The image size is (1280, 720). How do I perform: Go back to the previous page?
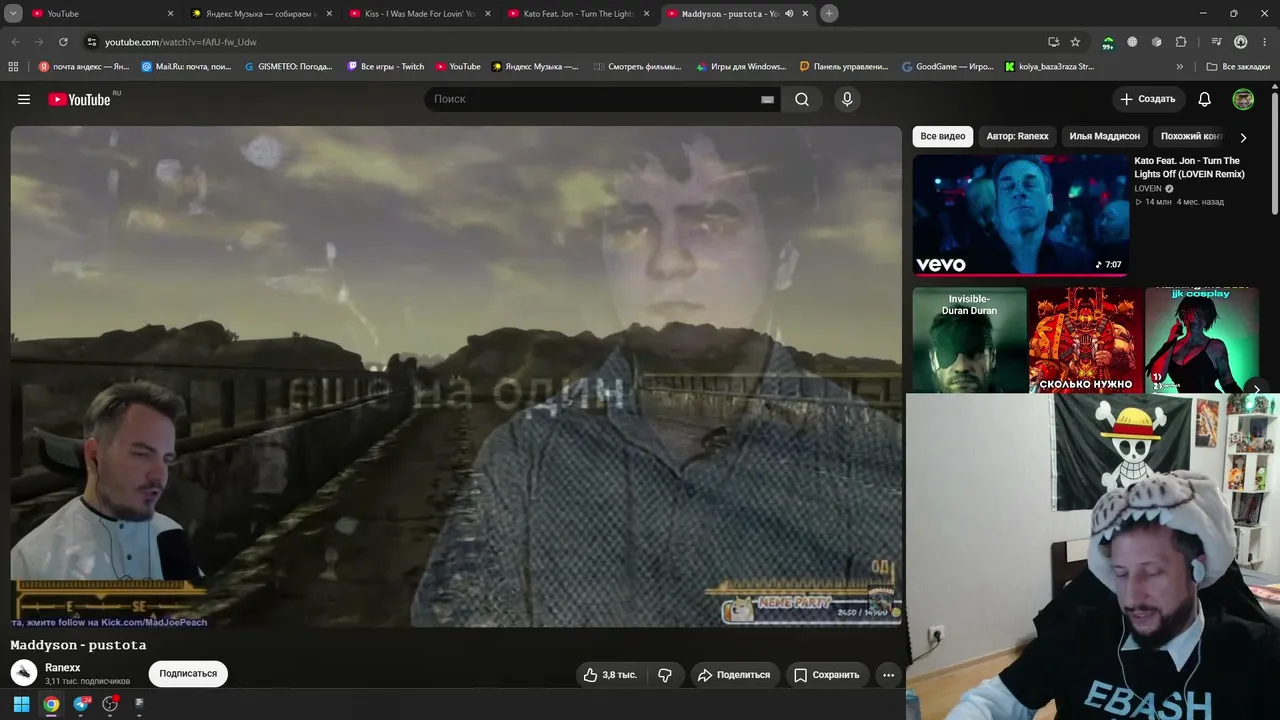(x=15, y=42)
